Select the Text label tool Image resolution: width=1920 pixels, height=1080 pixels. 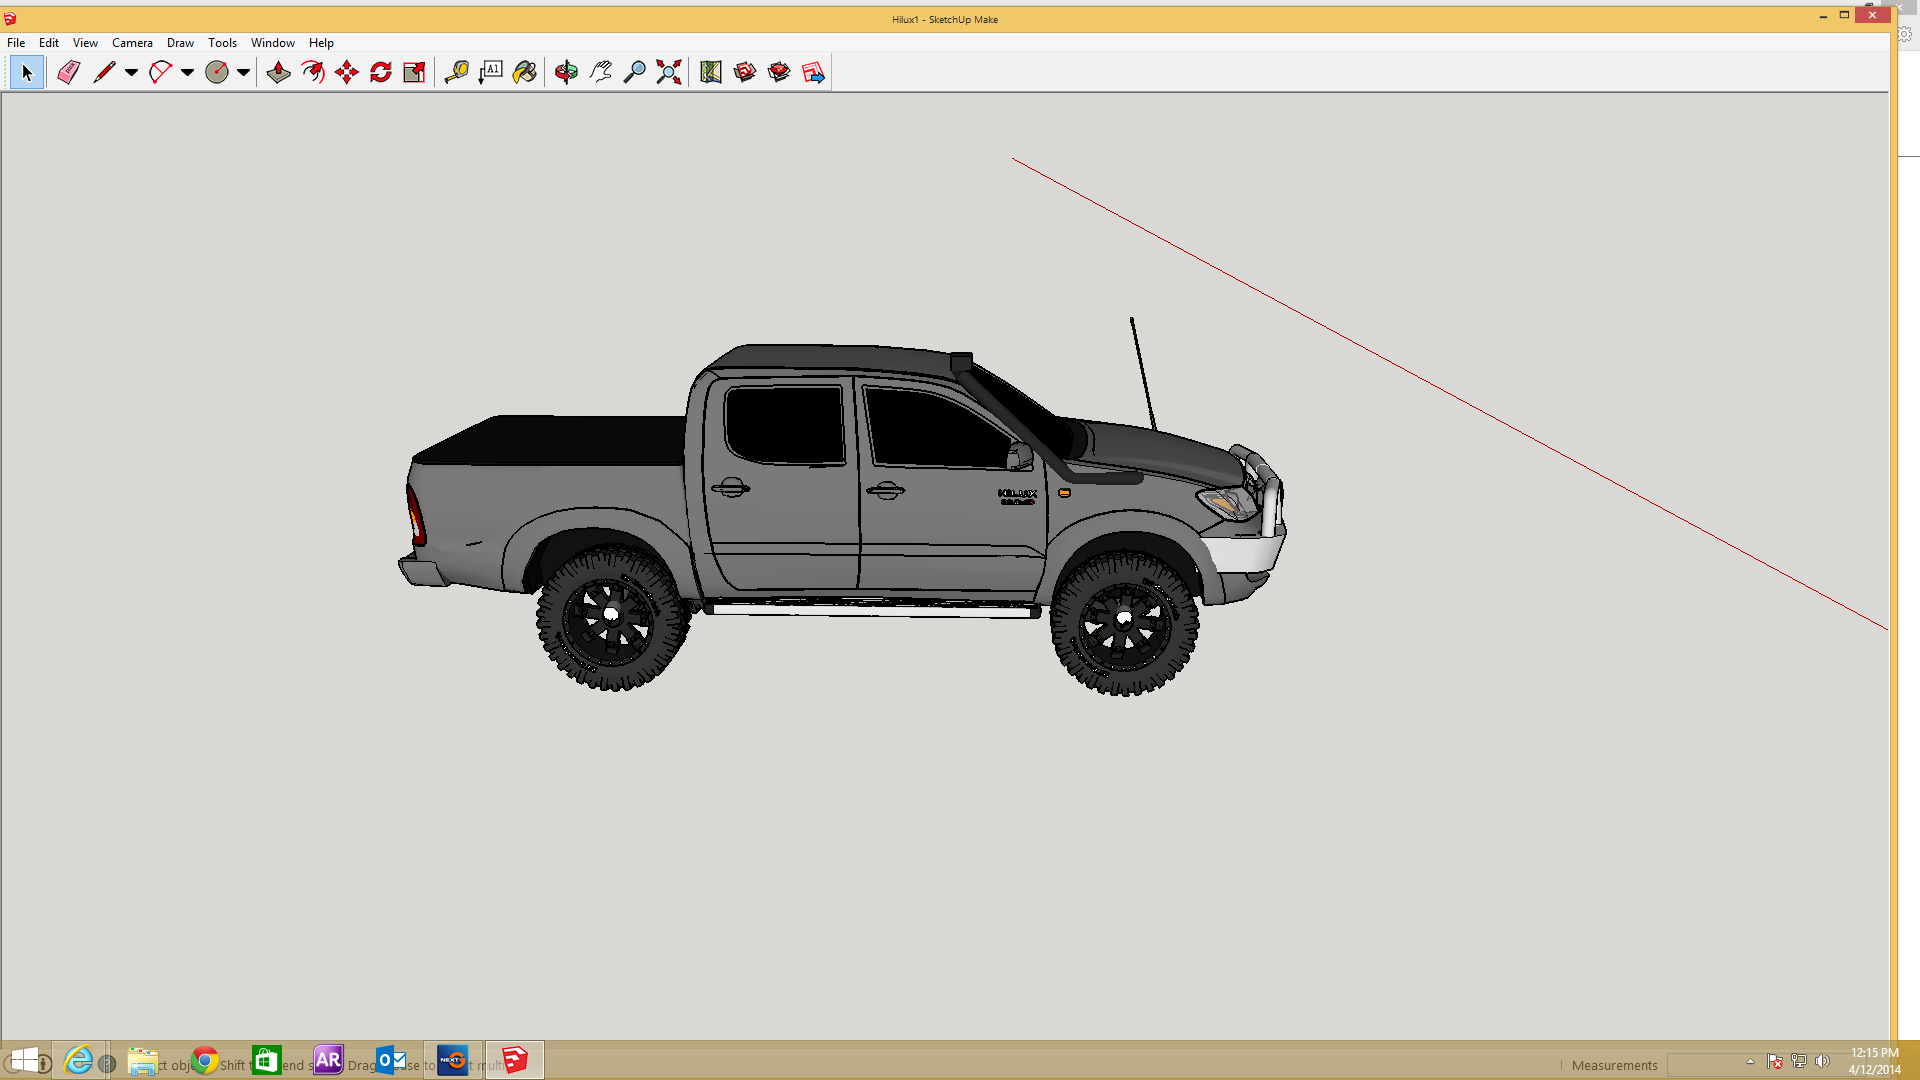(x=490, y=72)
